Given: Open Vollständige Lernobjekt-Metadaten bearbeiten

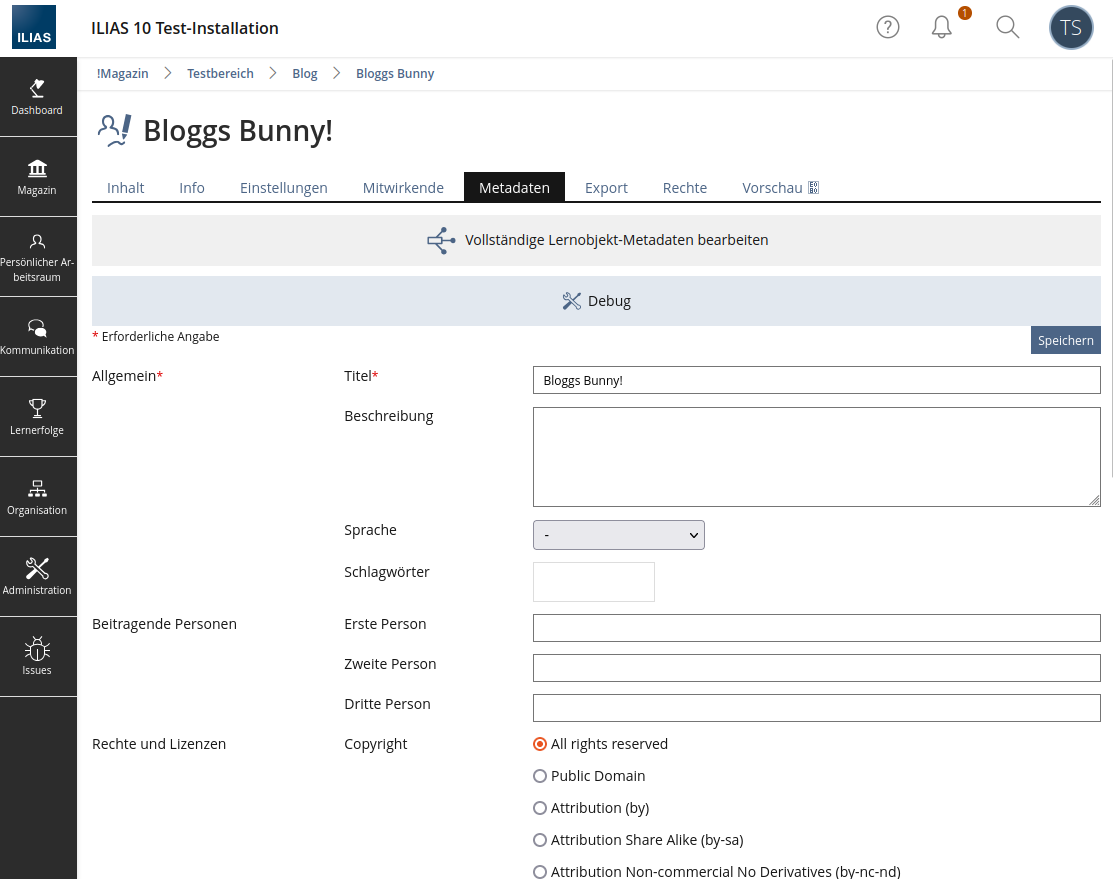Looking at the screenshot, I should tap(597, 241).
